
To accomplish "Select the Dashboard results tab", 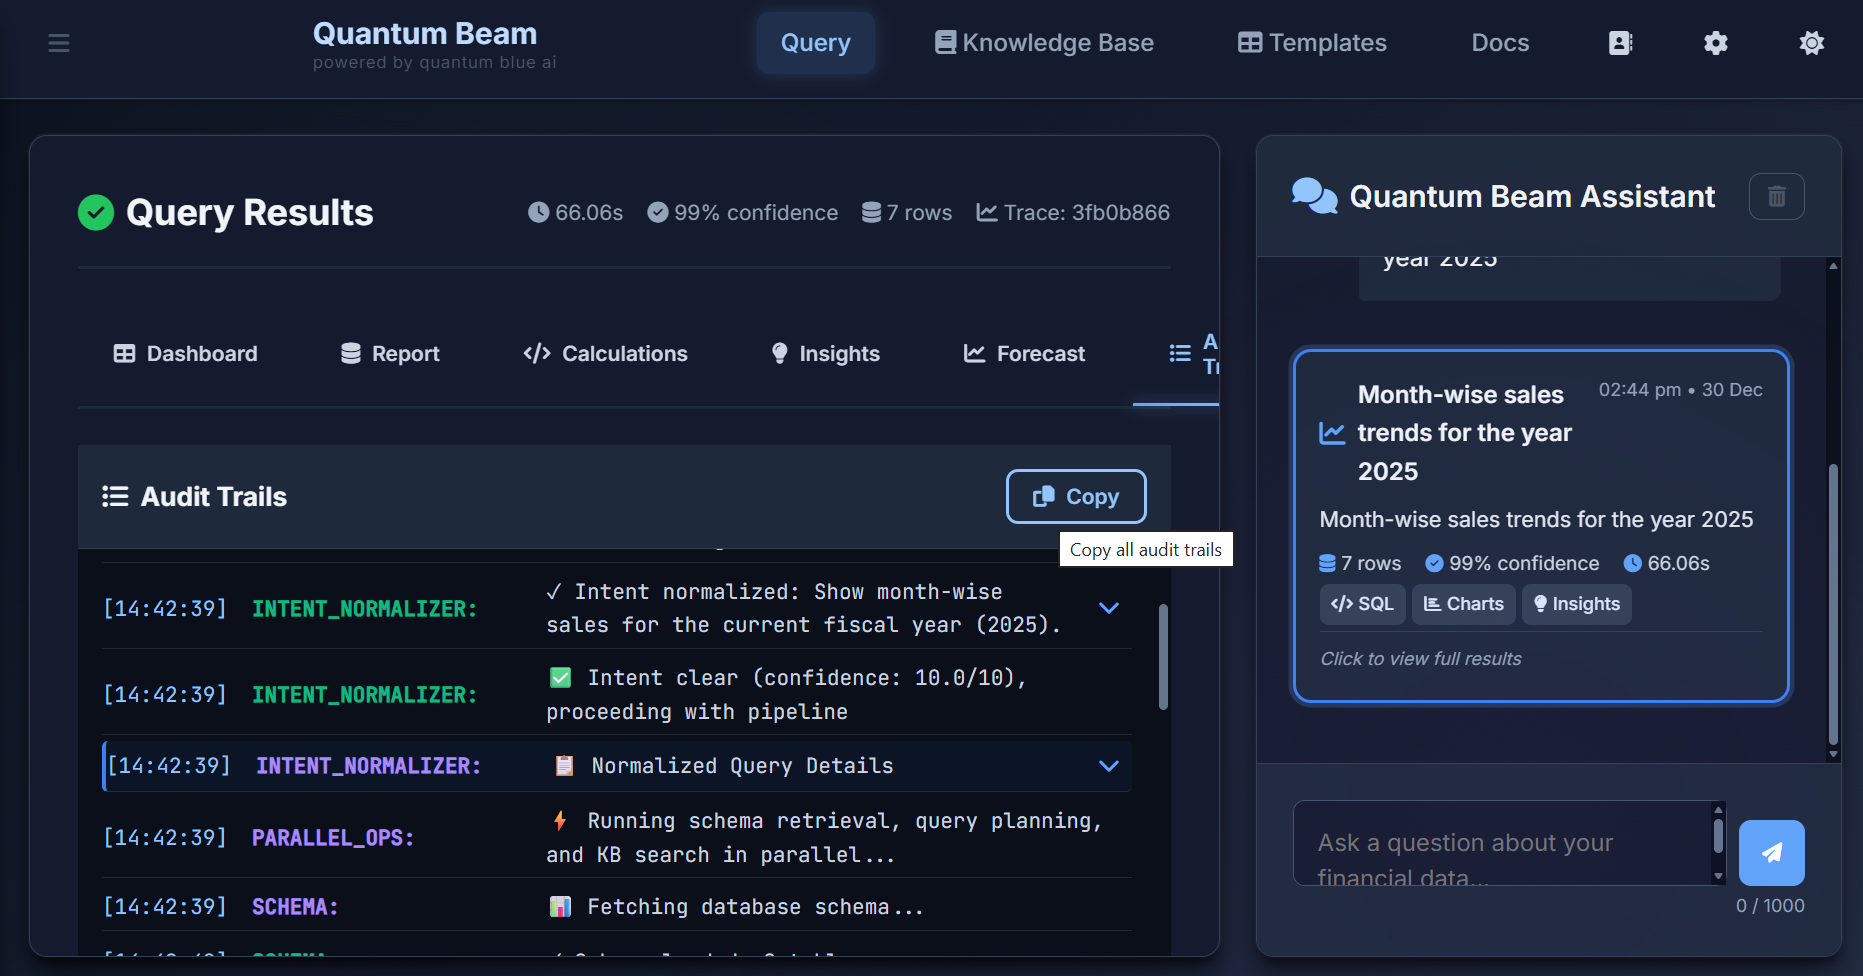I will [186, 354].
